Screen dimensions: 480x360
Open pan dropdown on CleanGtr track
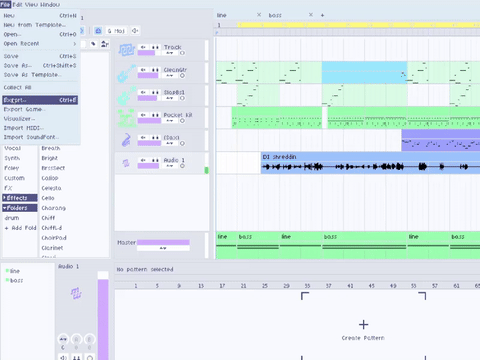[170, 76]
